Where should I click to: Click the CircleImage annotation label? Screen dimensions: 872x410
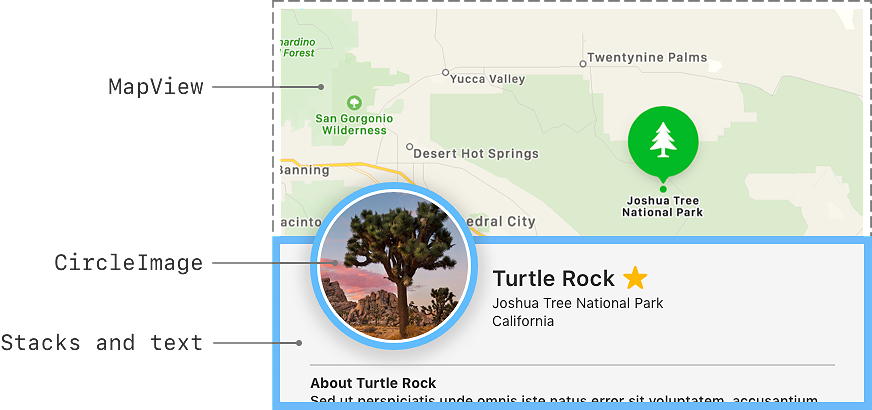128,264
